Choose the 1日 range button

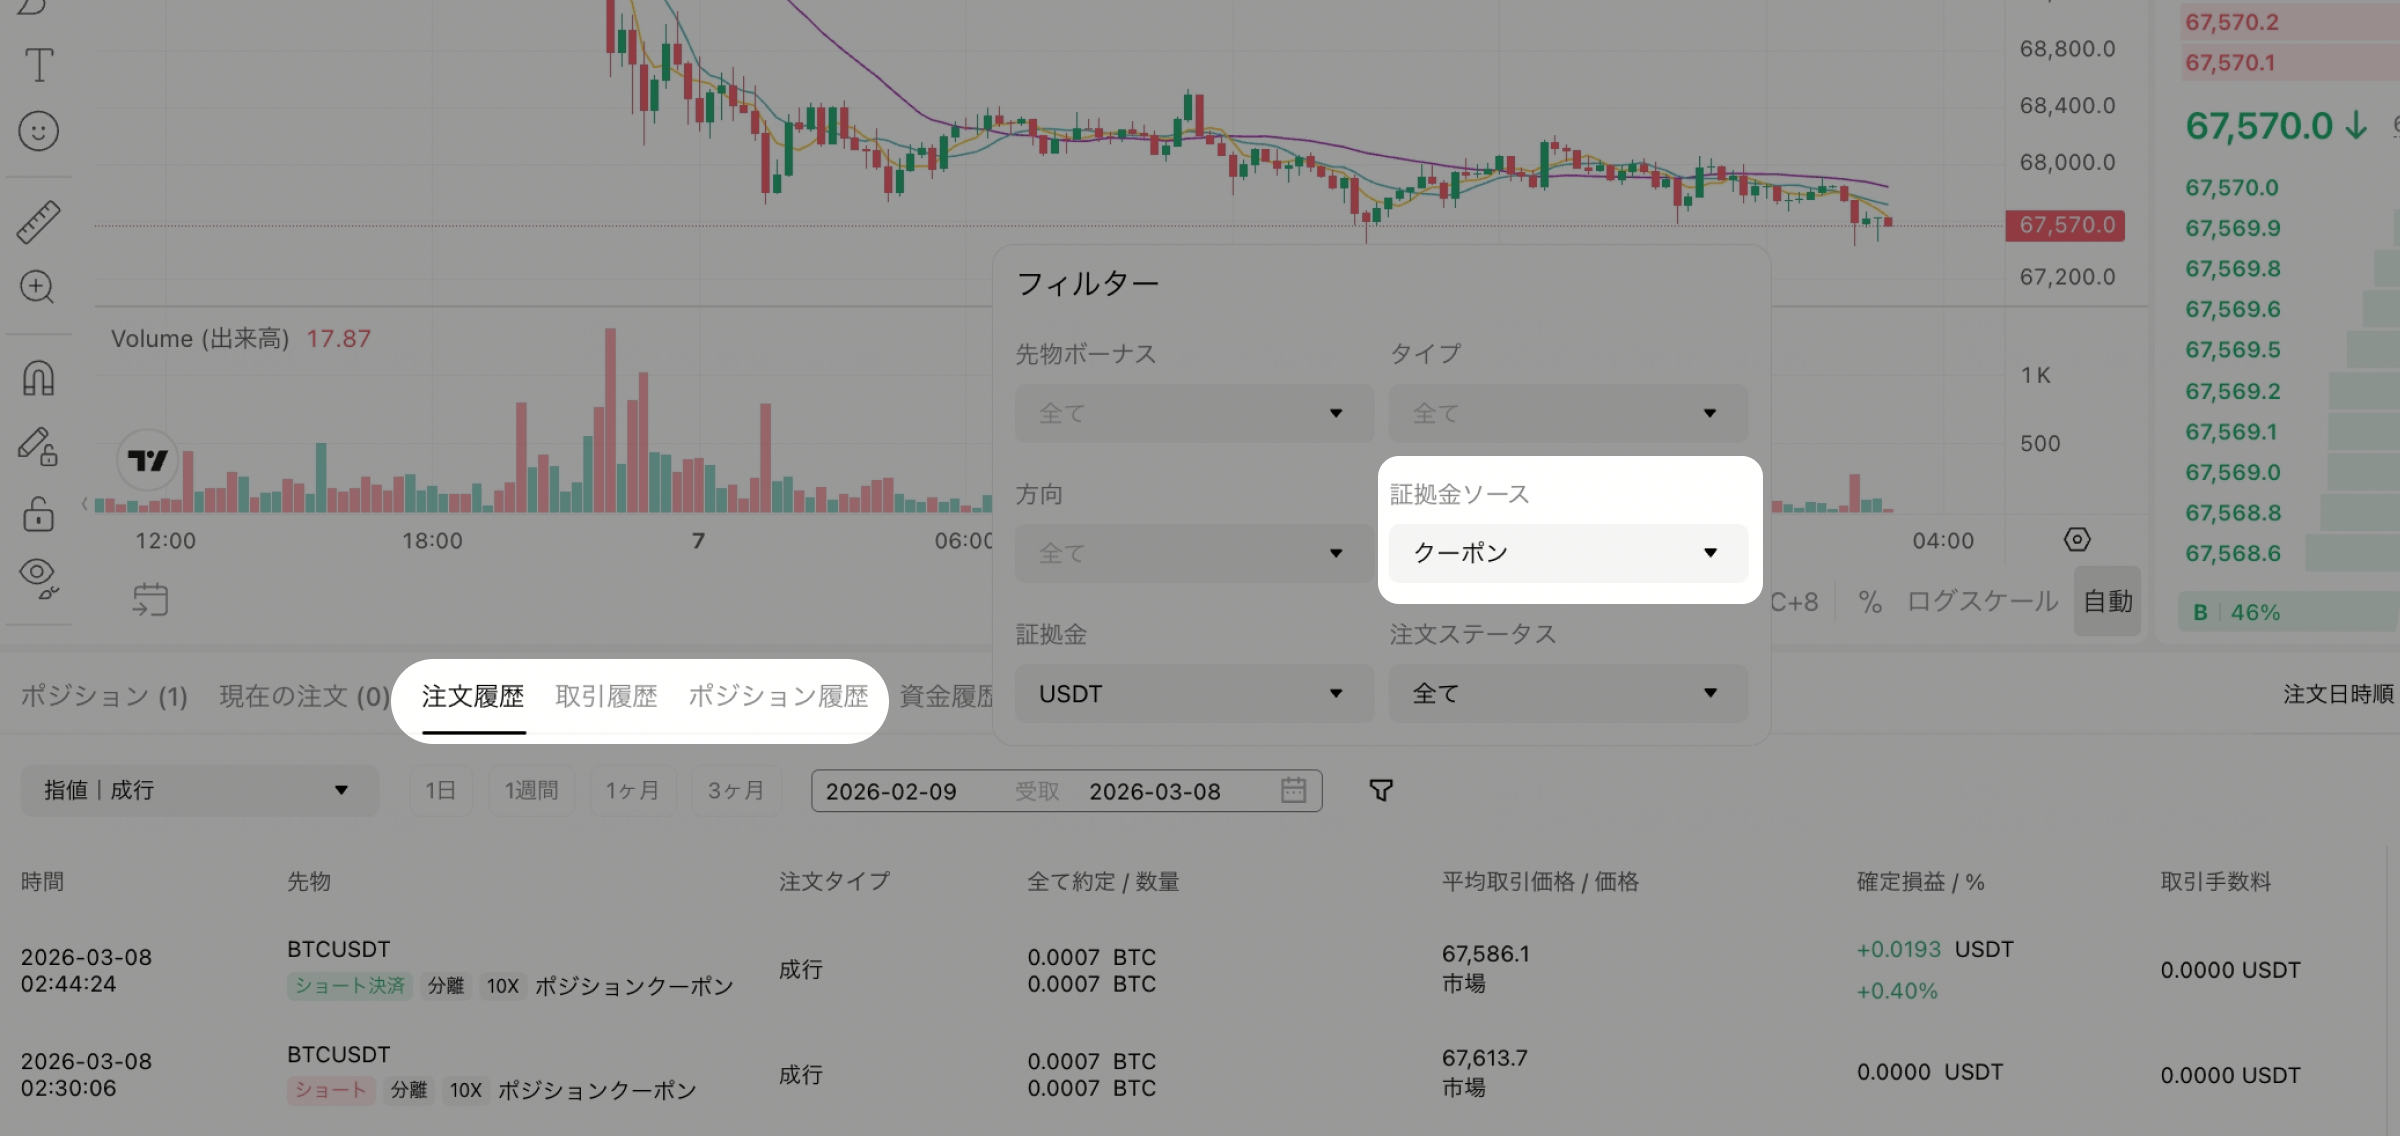coord(440,791)
